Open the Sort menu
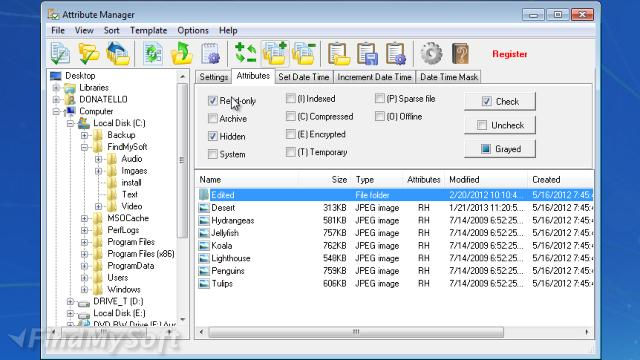This screenshot has height=360, width=640. tap(111, 30)
